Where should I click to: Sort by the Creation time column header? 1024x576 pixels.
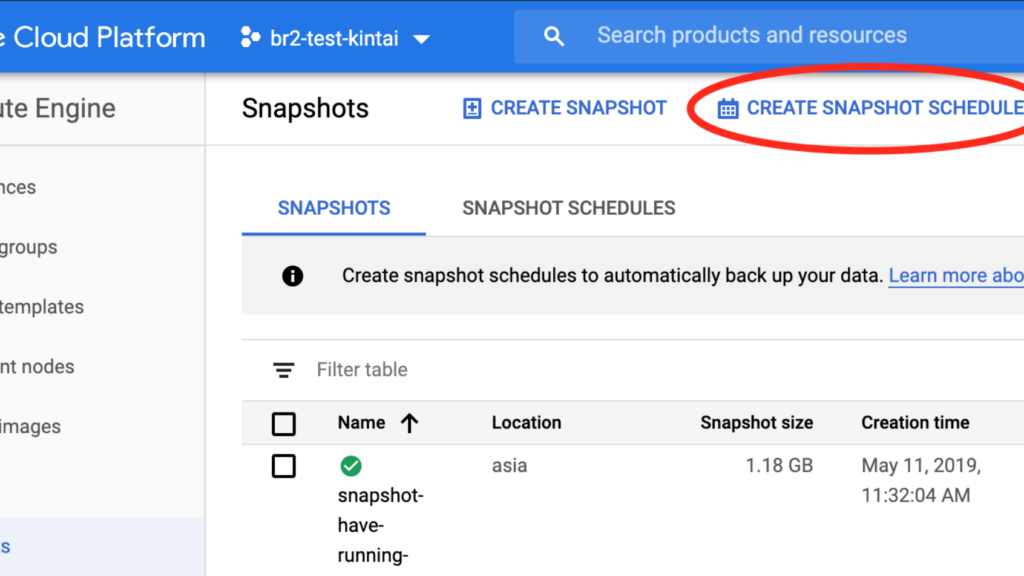[915, 422]
